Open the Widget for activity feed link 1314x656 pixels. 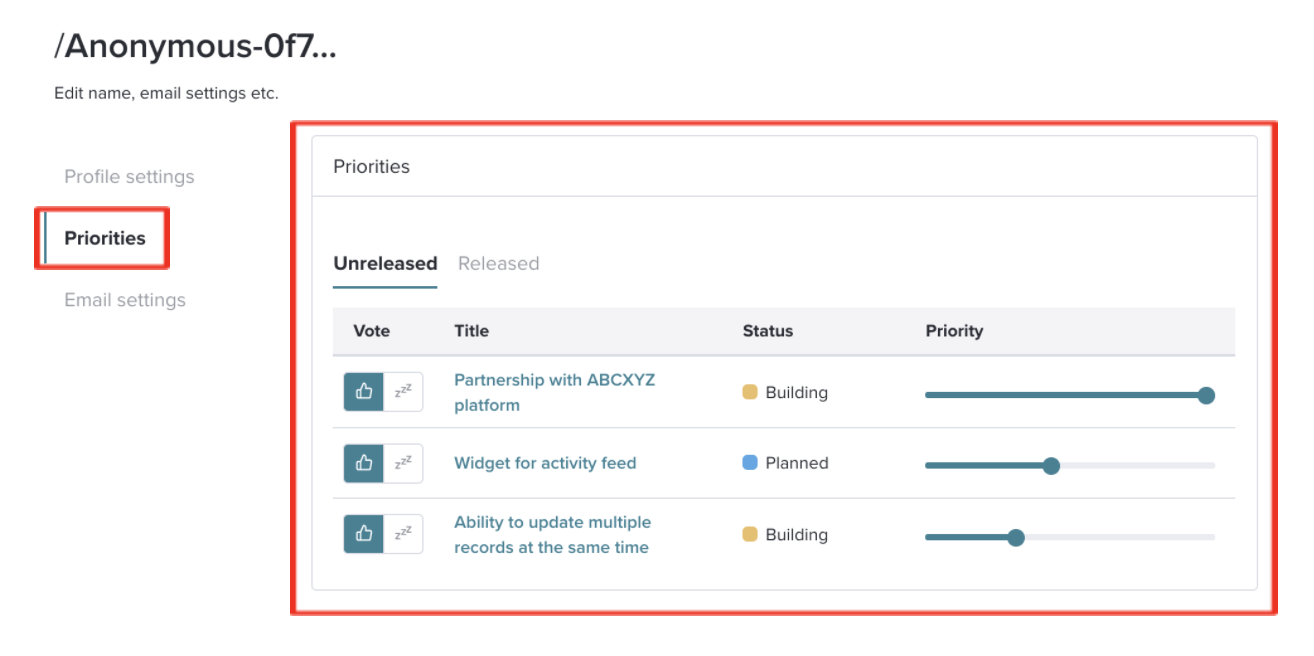click(x=545, y=463)
